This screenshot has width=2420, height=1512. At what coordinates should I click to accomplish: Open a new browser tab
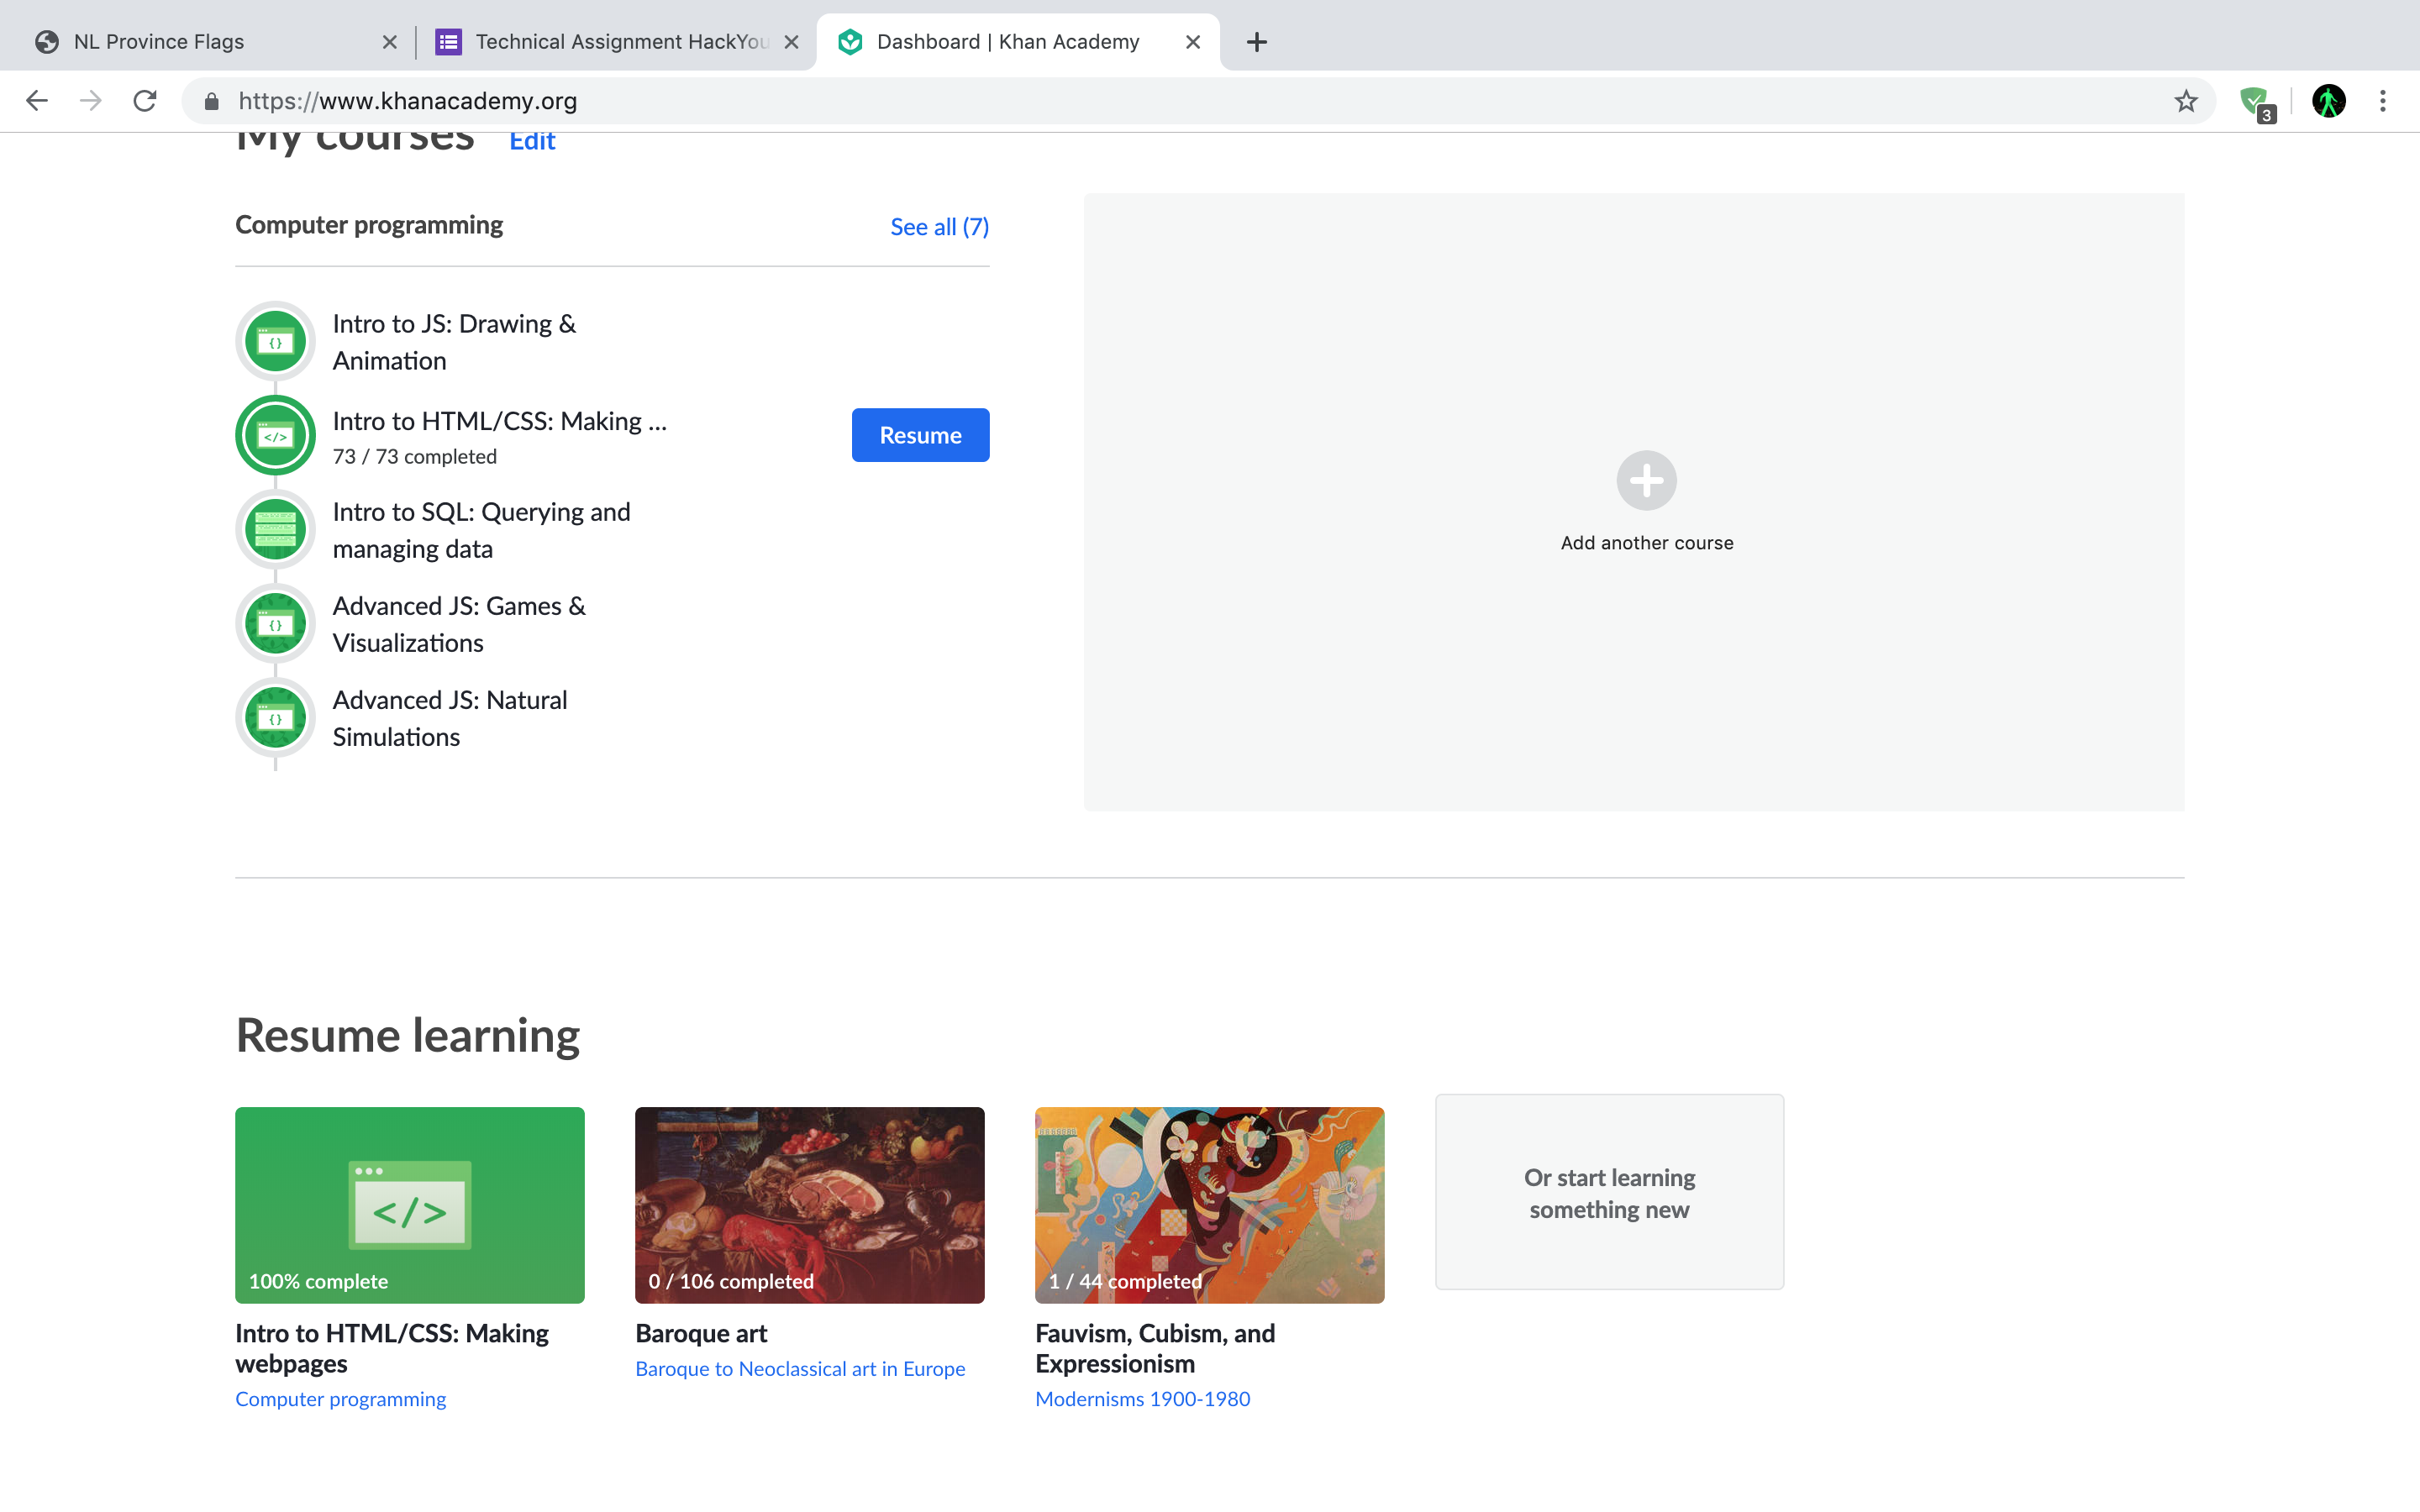1257,42
